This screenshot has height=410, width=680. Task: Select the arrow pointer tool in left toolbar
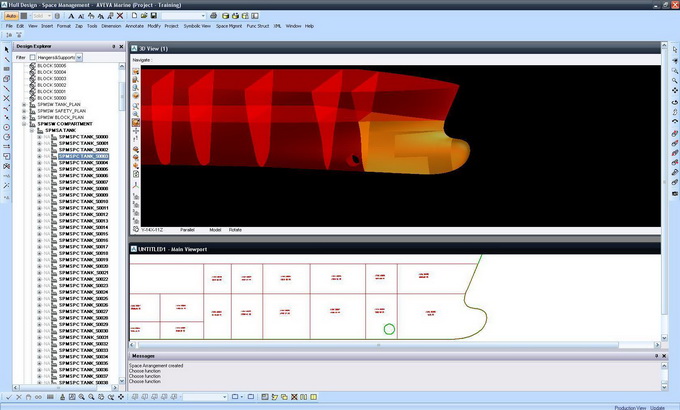point(7,48)
